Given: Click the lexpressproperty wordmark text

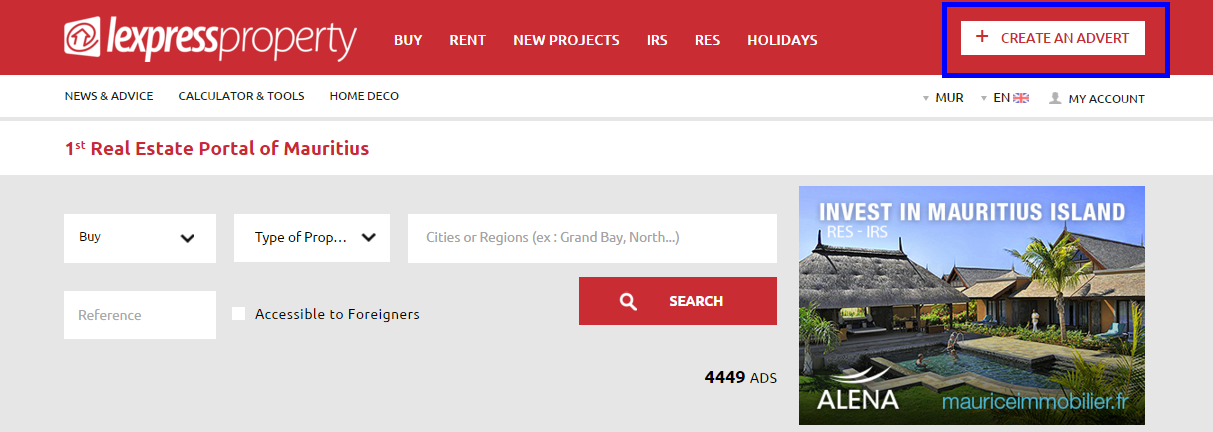Looking at the screenshot, I should 232,40.
